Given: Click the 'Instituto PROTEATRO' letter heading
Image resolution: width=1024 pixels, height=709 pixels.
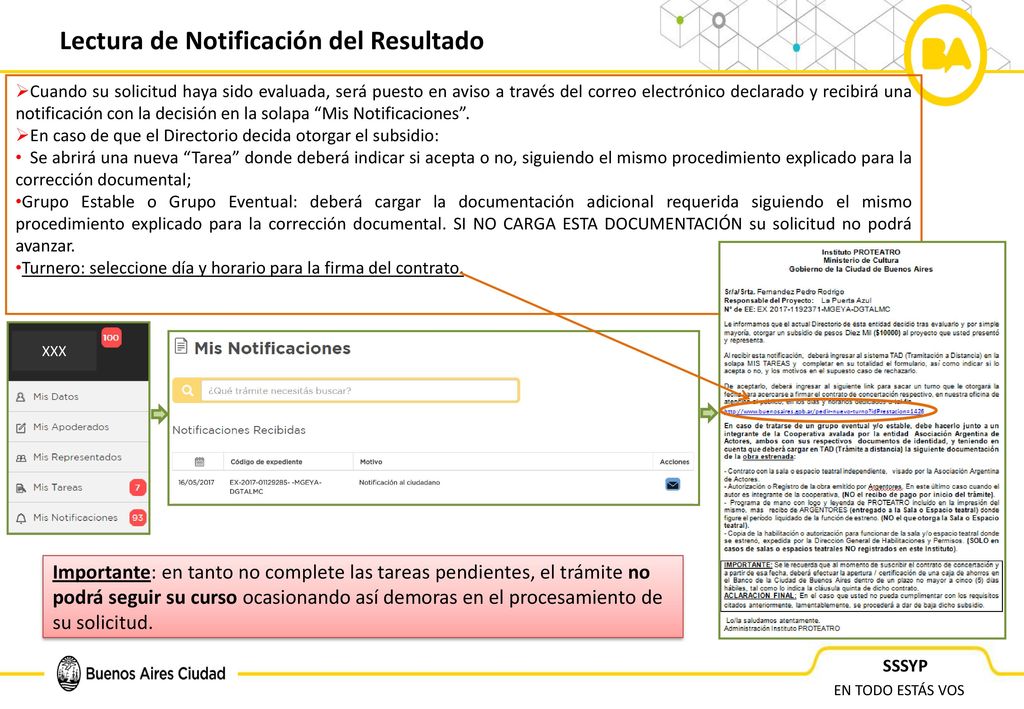Looking at the screenshot, I should coord(861,252).
